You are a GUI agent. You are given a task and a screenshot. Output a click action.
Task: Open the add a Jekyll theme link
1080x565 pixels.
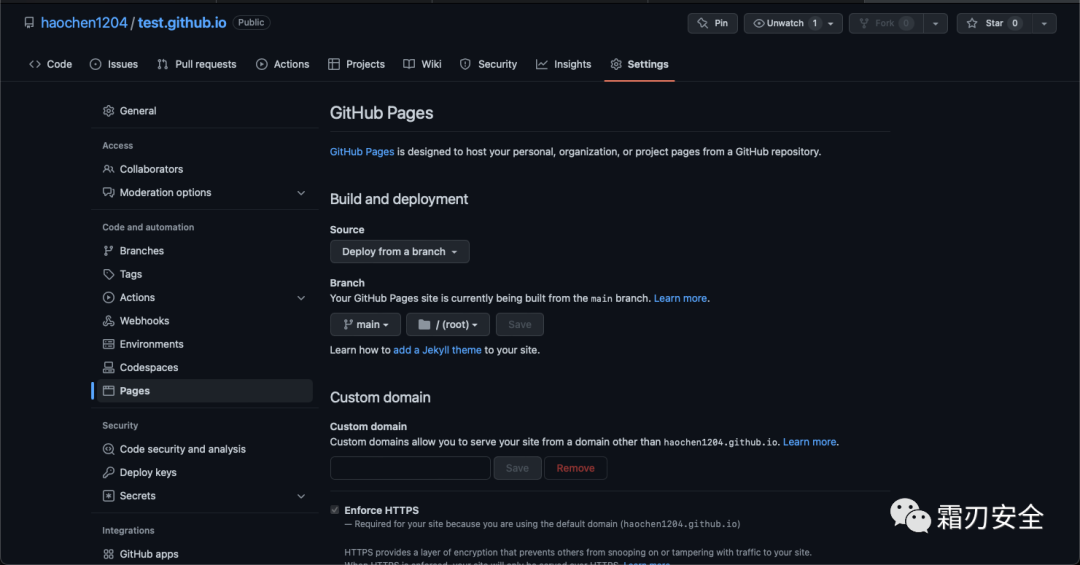point(437,350)
